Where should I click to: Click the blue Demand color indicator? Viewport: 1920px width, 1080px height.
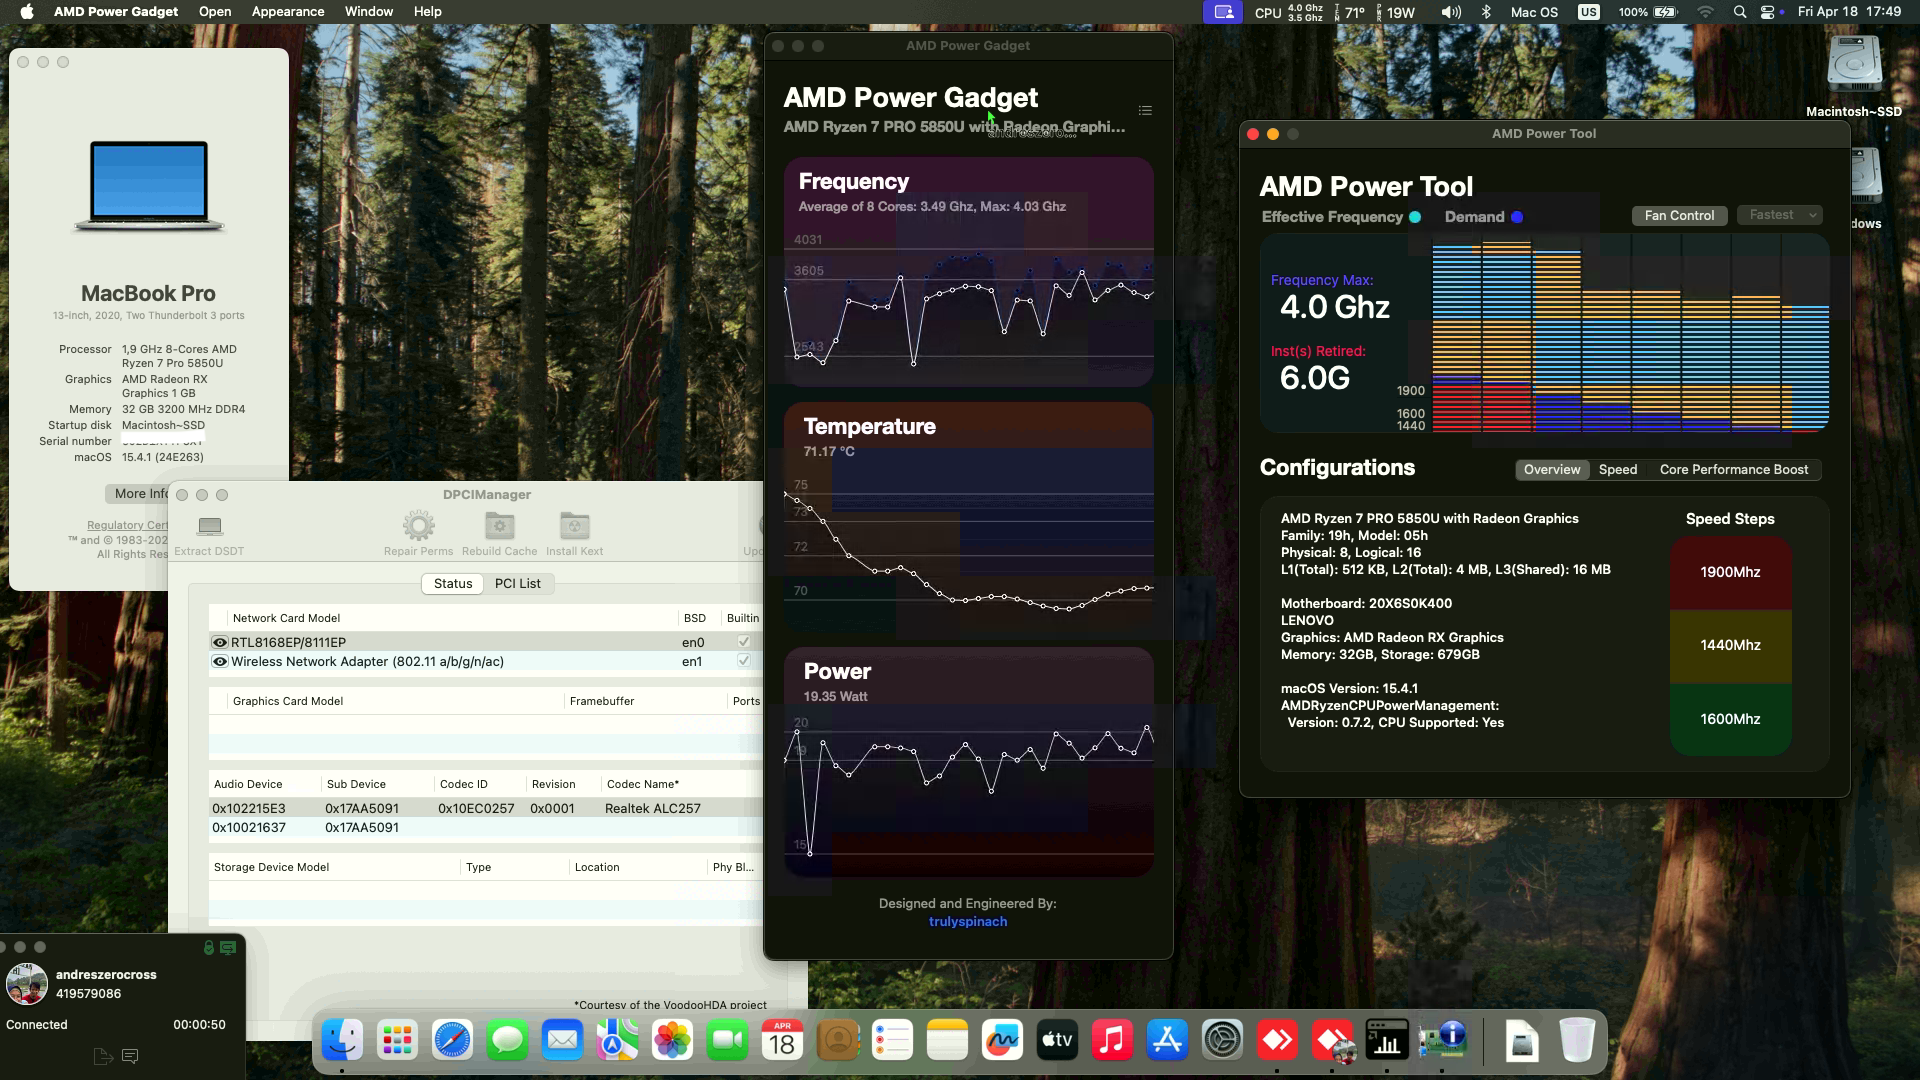(1519, 216)
